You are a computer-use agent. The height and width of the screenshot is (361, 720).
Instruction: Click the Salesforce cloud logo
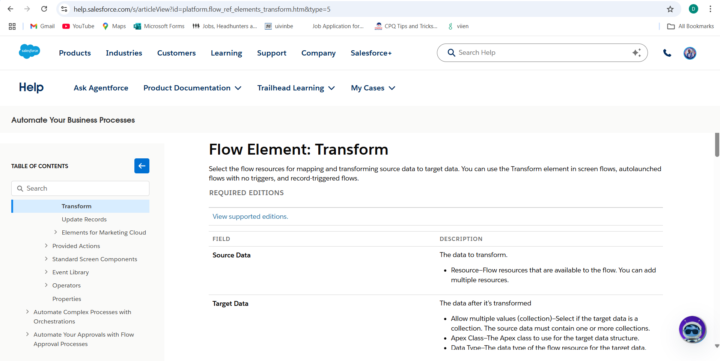29,51
